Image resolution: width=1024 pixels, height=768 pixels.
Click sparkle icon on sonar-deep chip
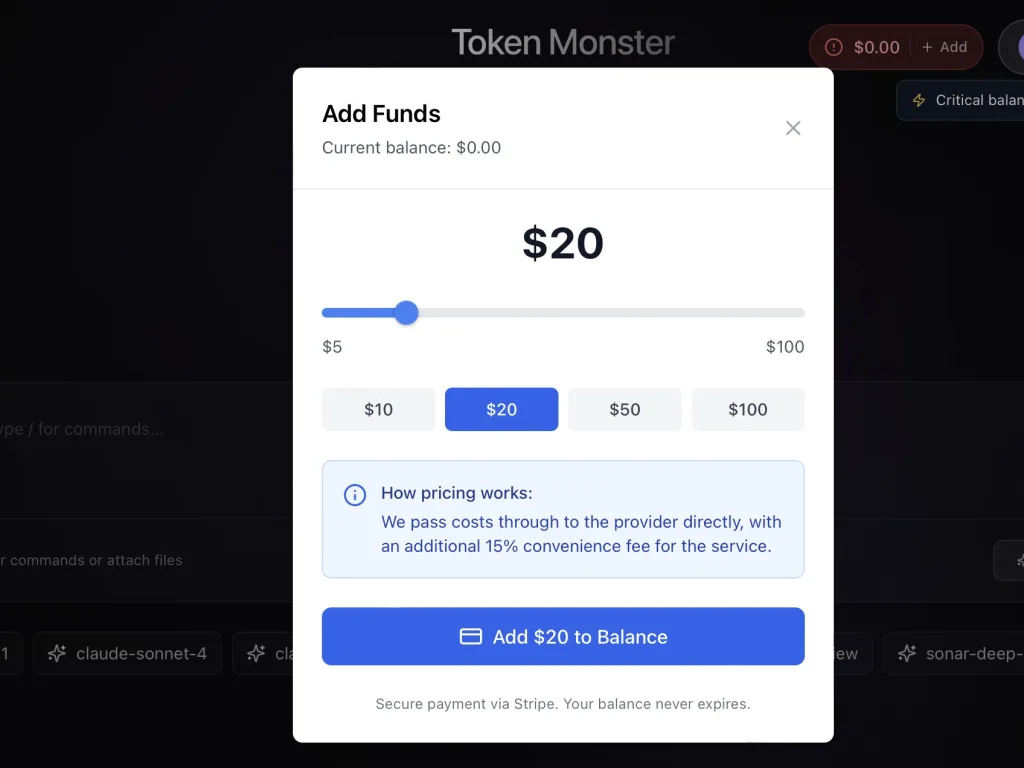pyautogui.click(x=906, y=653)
